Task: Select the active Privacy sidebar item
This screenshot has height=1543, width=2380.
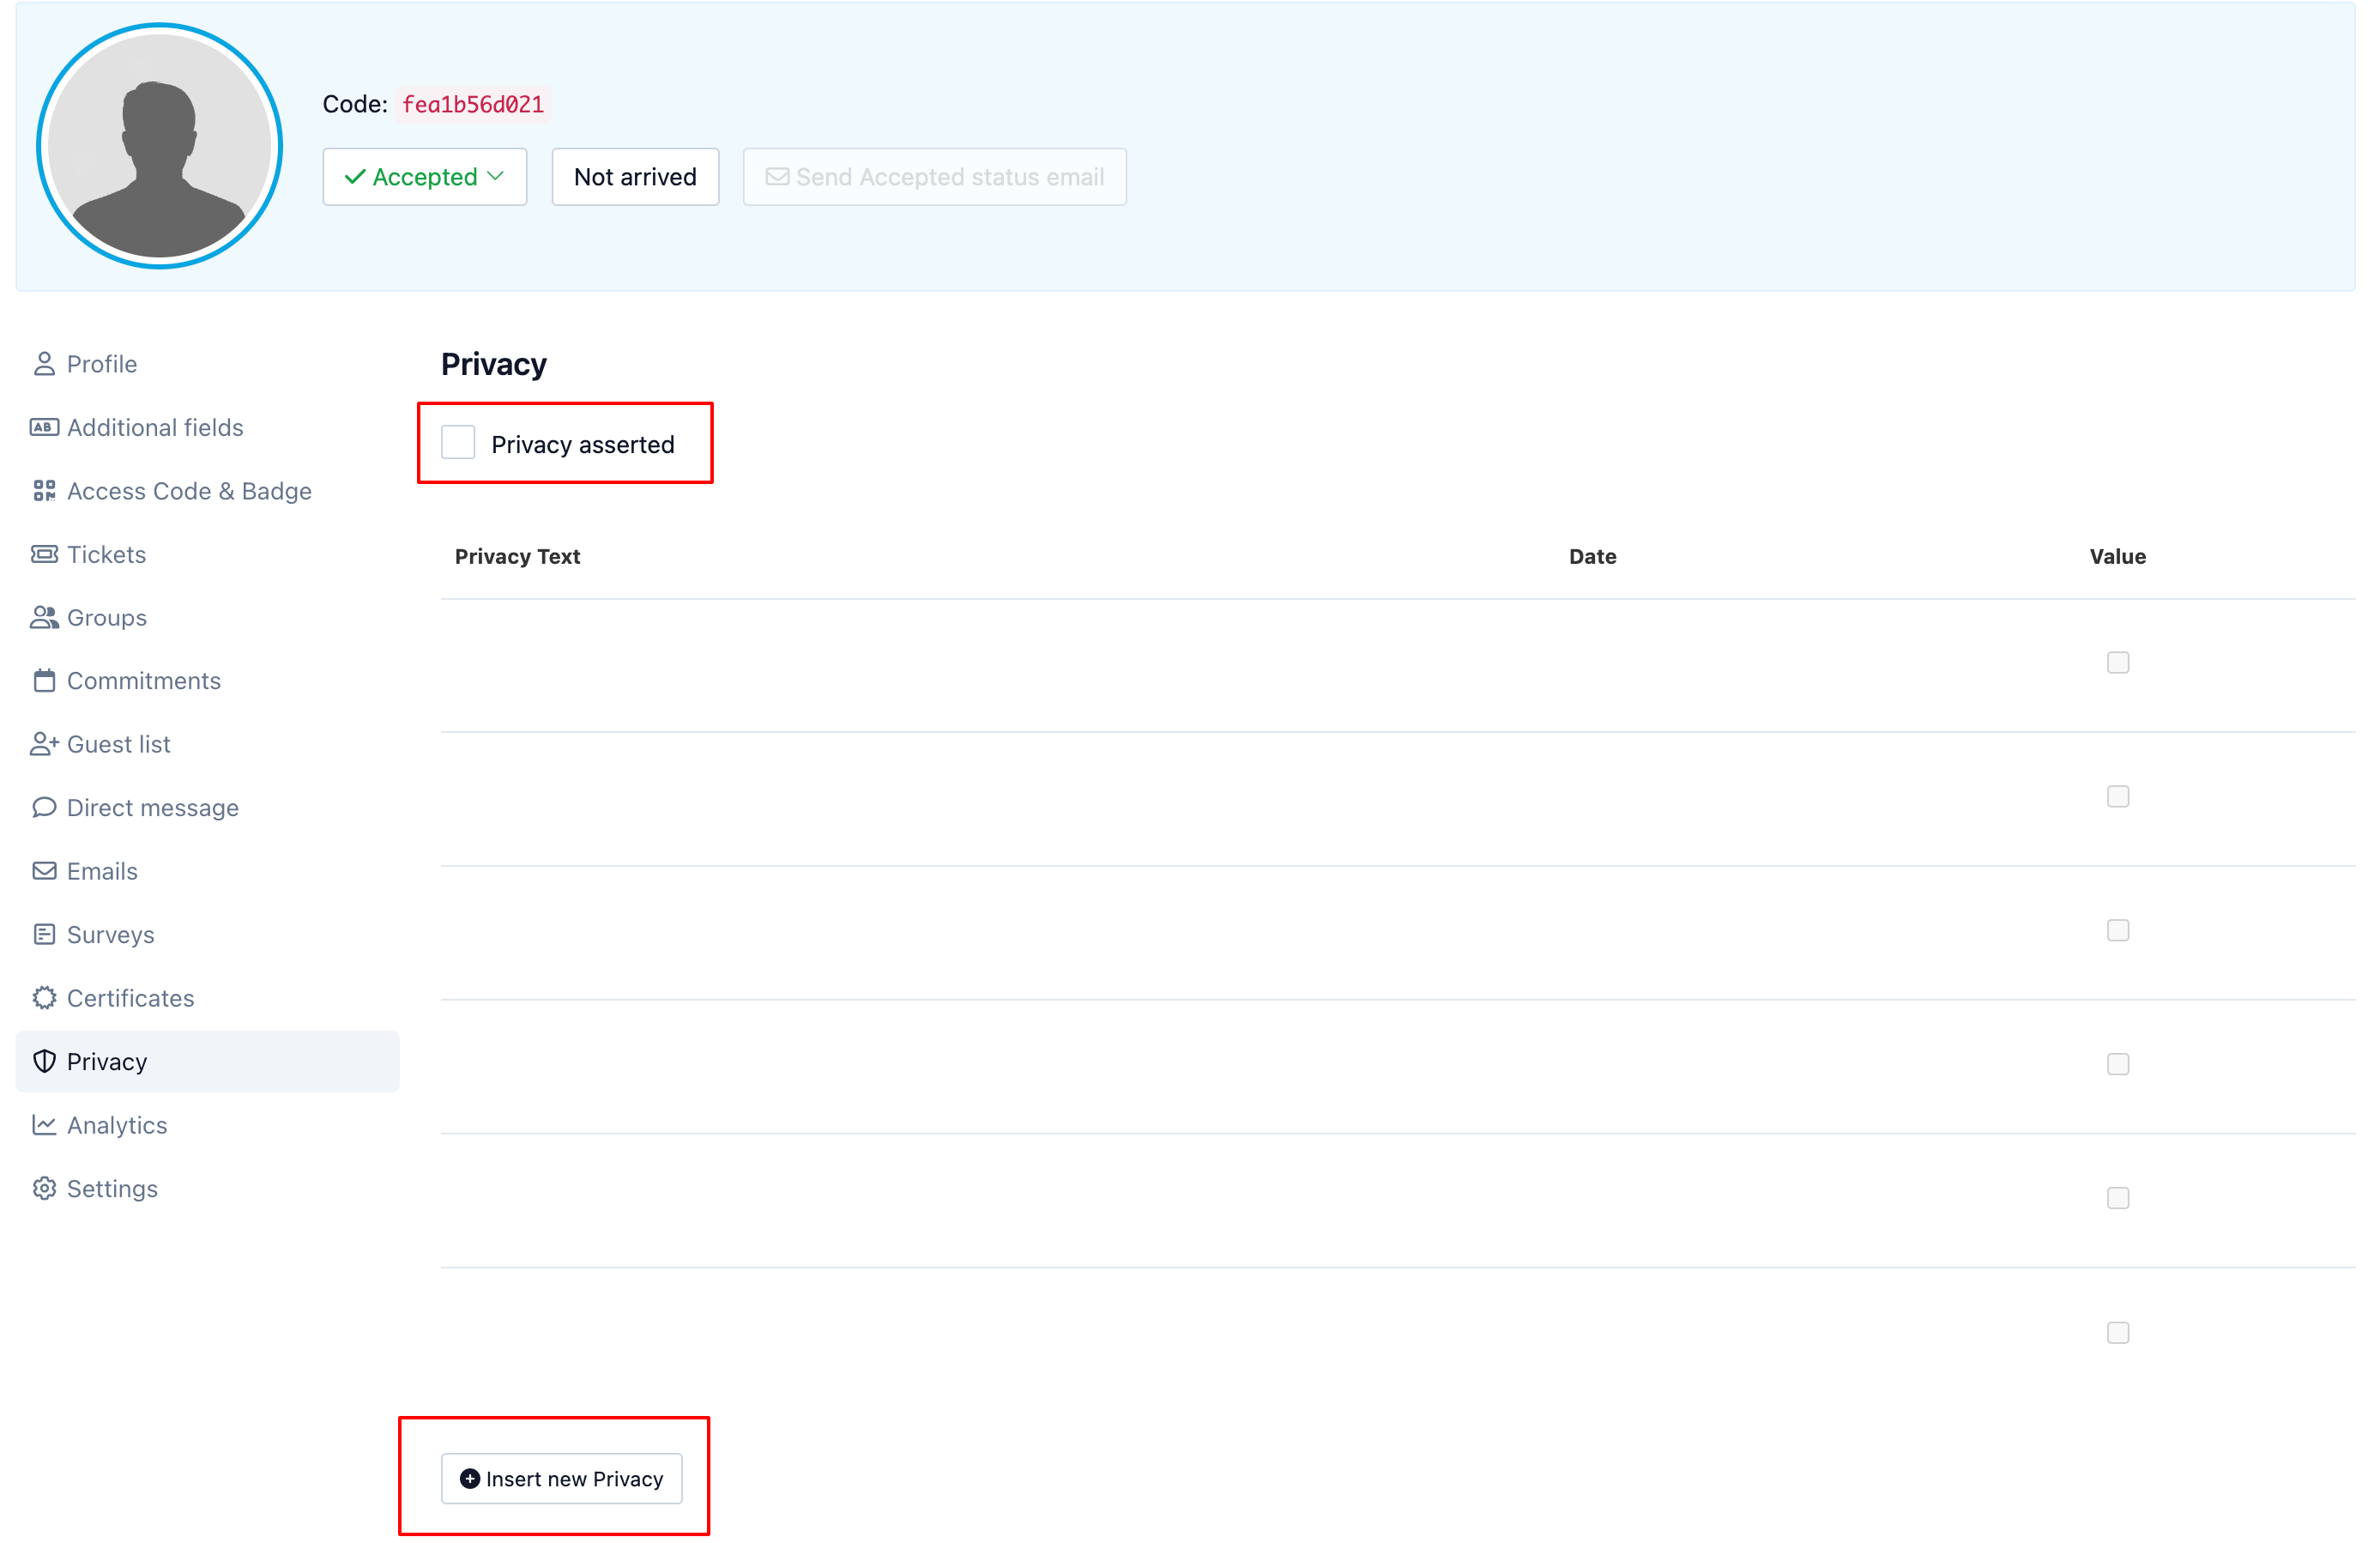Action: 207,1062
